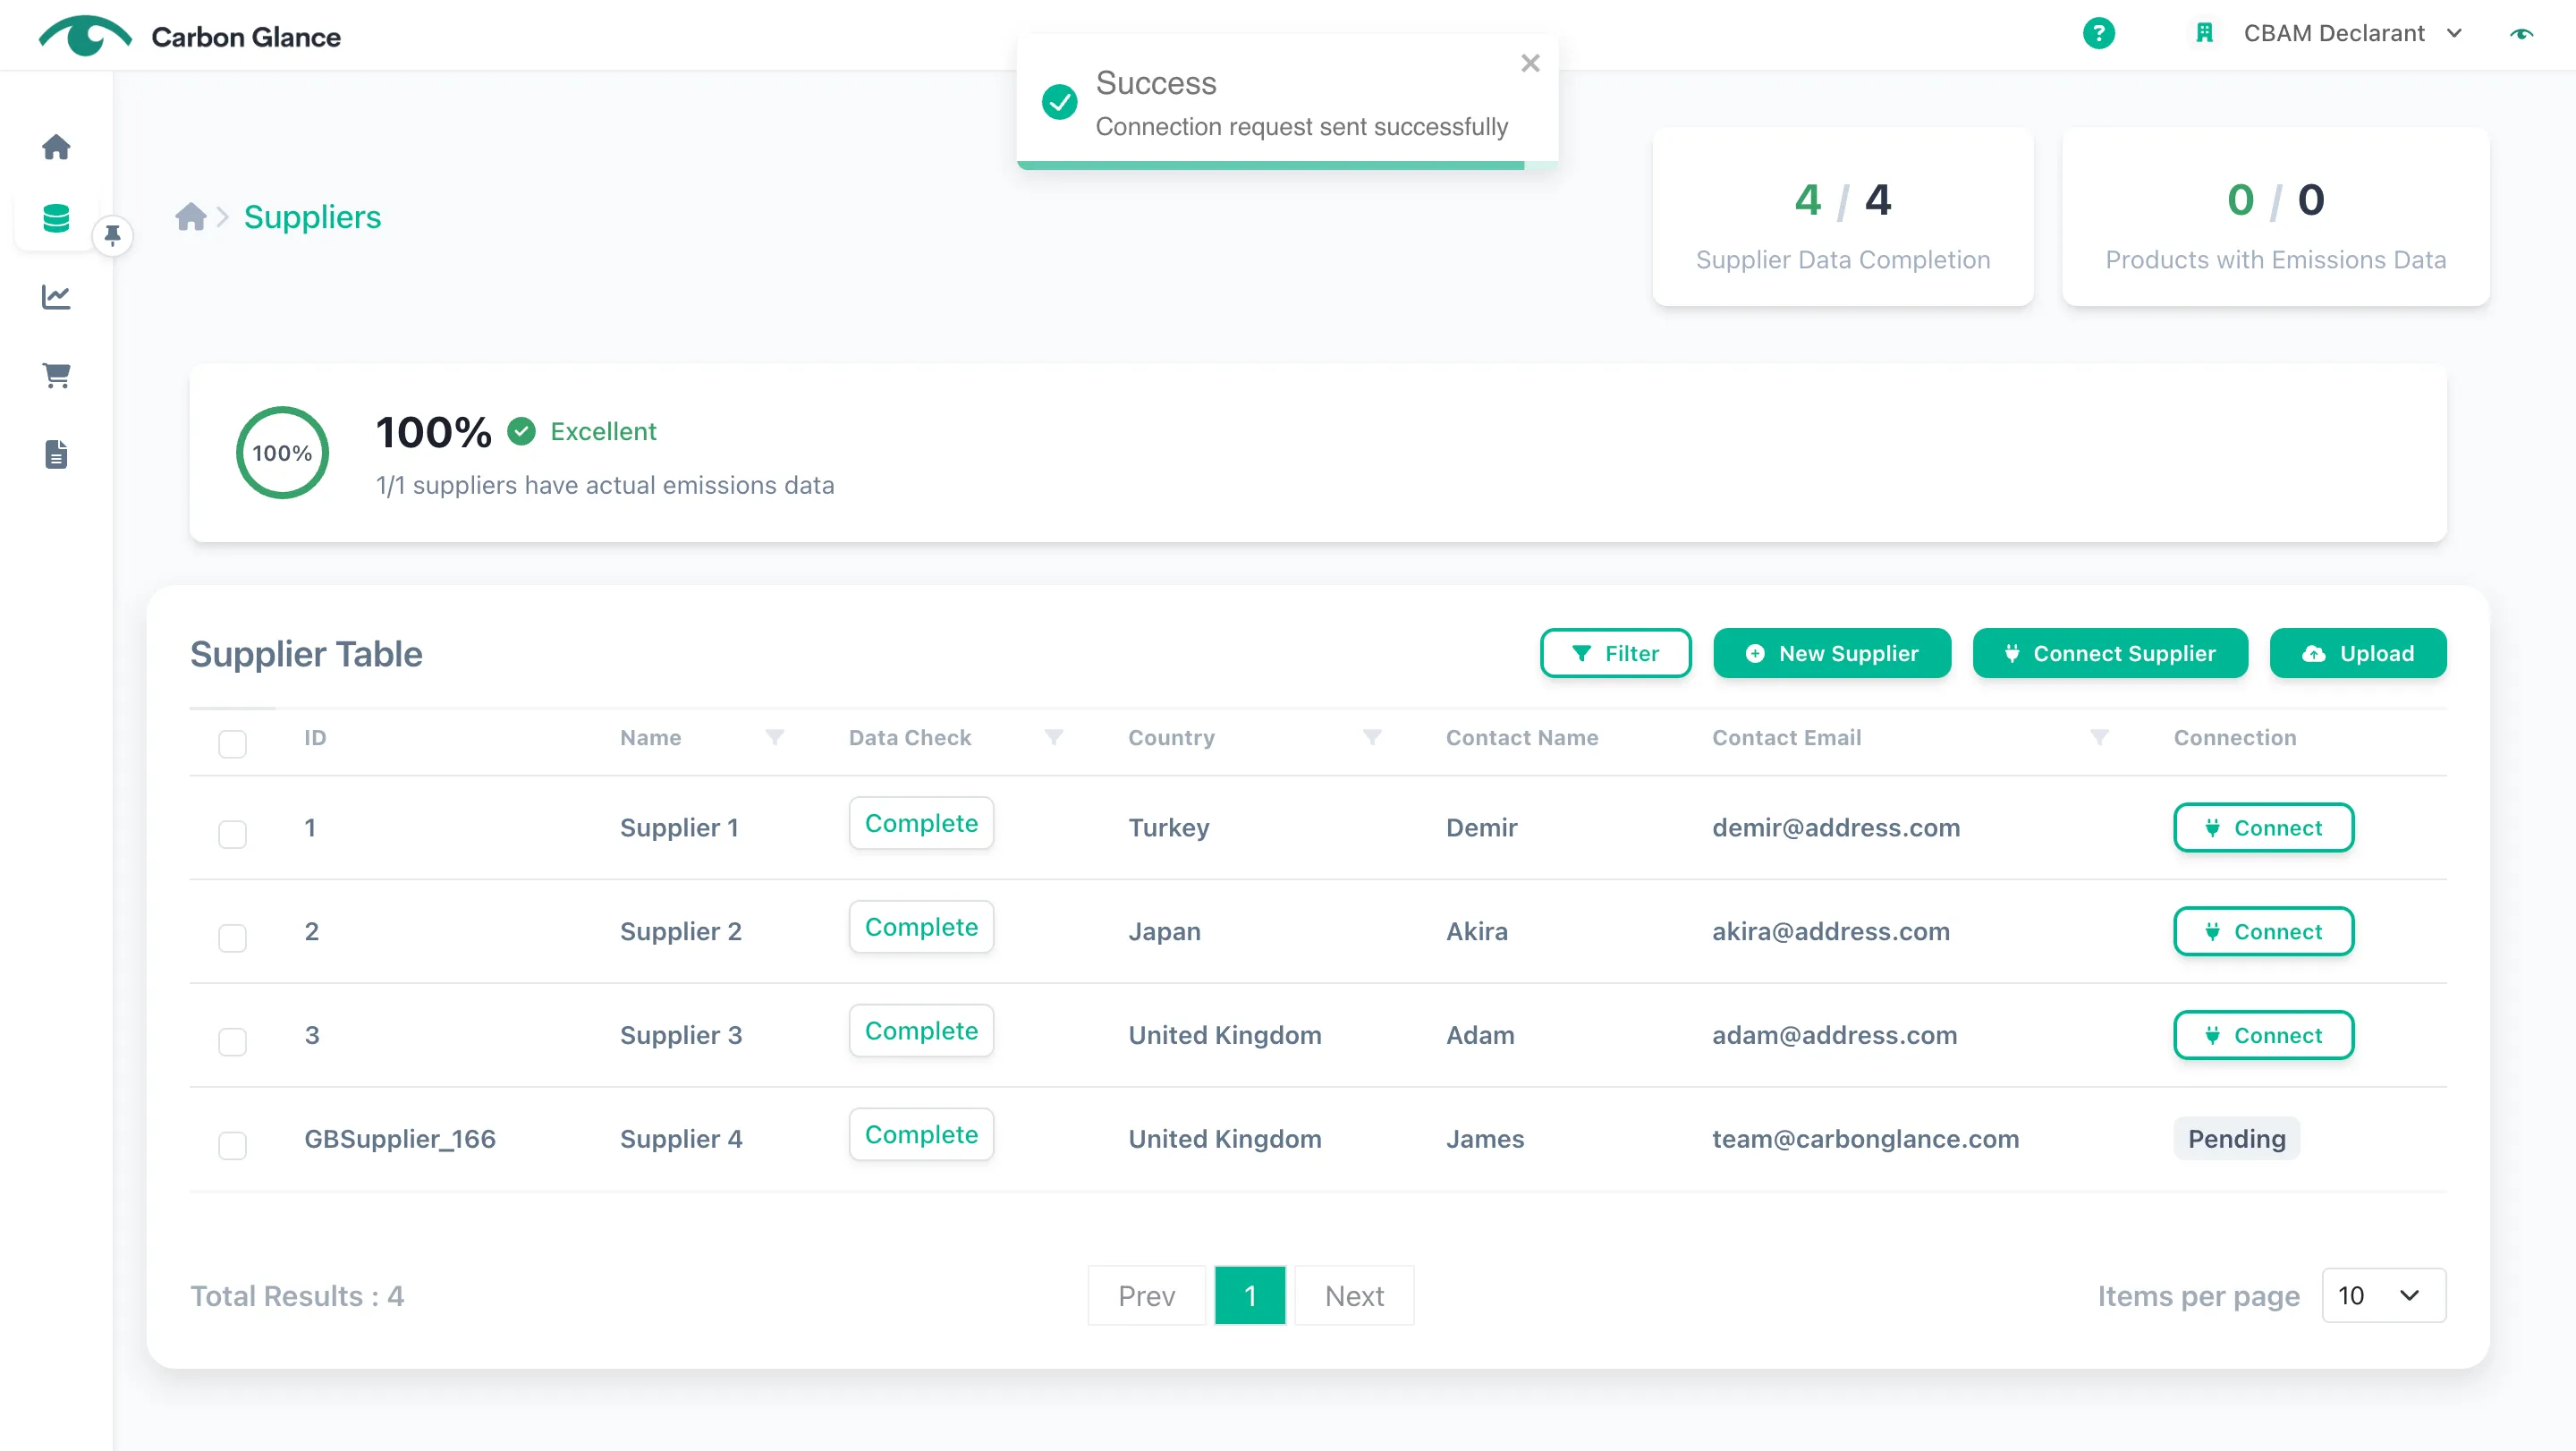Open the database Suppliers sidebar icon
Screen dimensions: 2576x1451
pos(56,218)
